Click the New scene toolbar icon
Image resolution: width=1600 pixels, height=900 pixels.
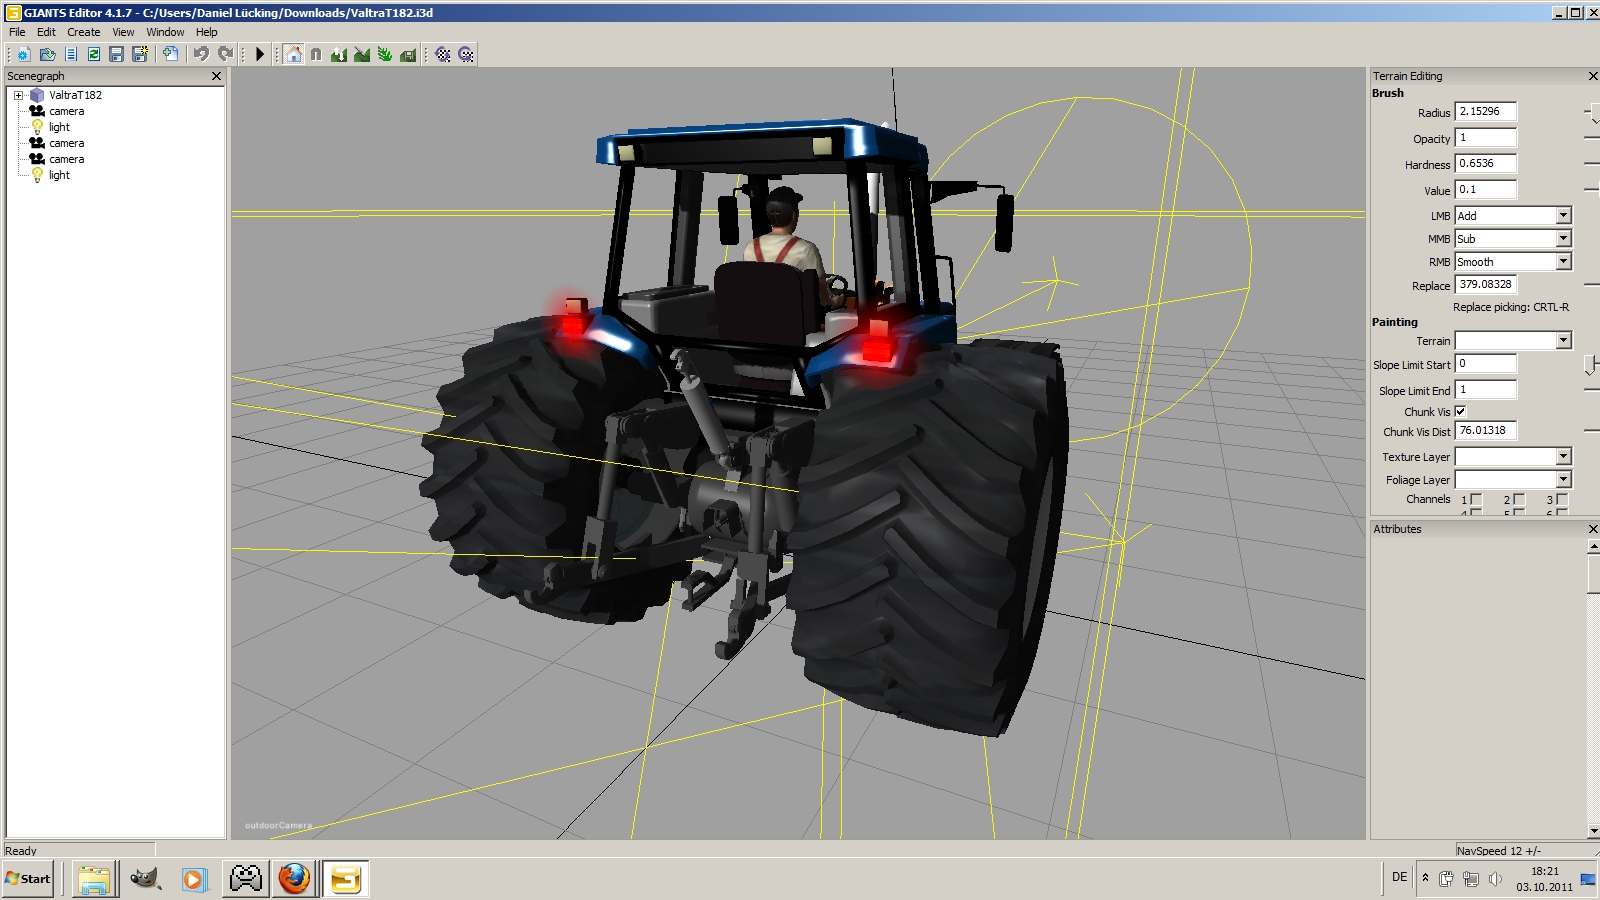[x=23, y=54]
